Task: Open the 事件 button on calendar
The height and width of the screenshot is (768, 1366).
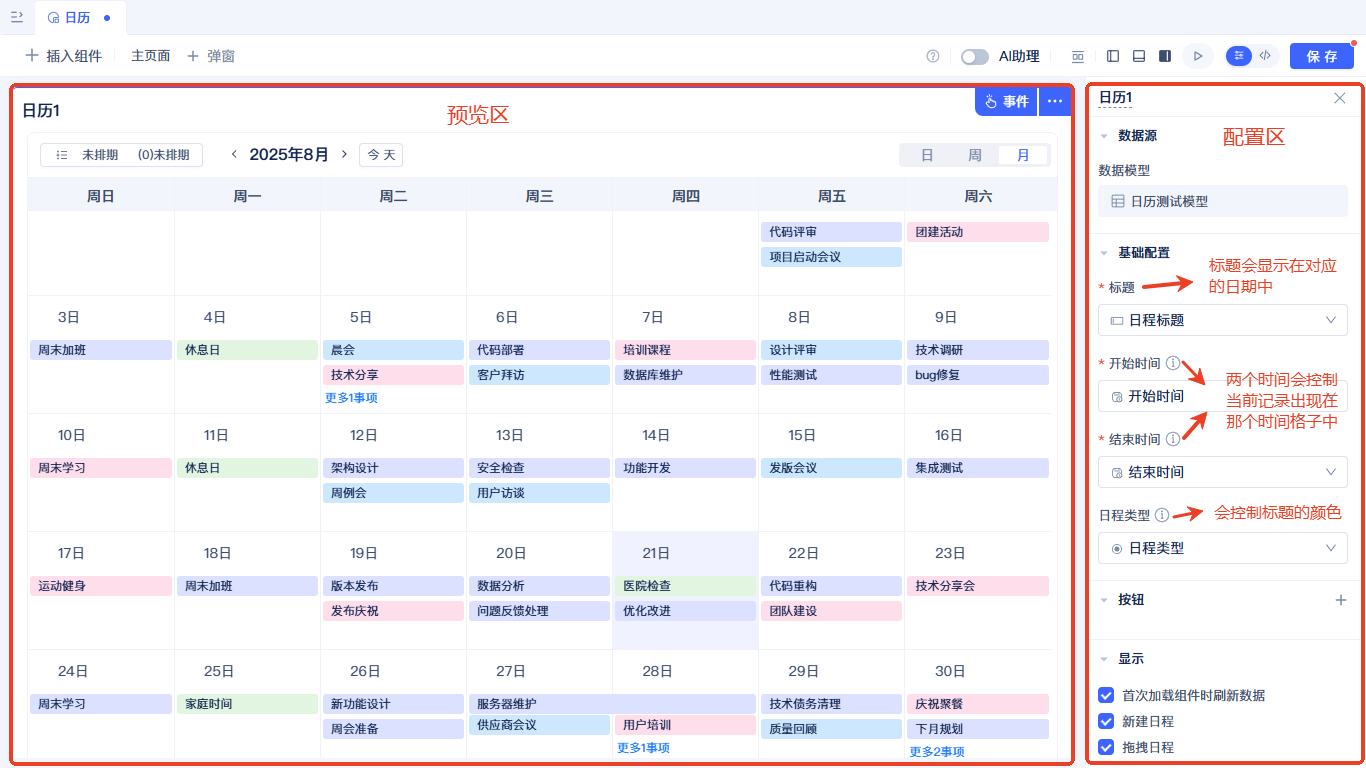Action: (1006, 101)
